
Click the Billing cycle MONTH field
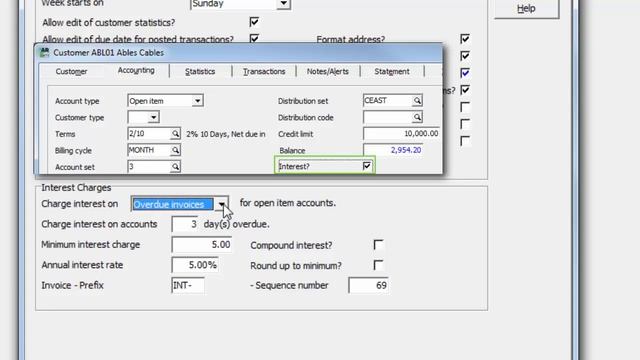[149, 150]
